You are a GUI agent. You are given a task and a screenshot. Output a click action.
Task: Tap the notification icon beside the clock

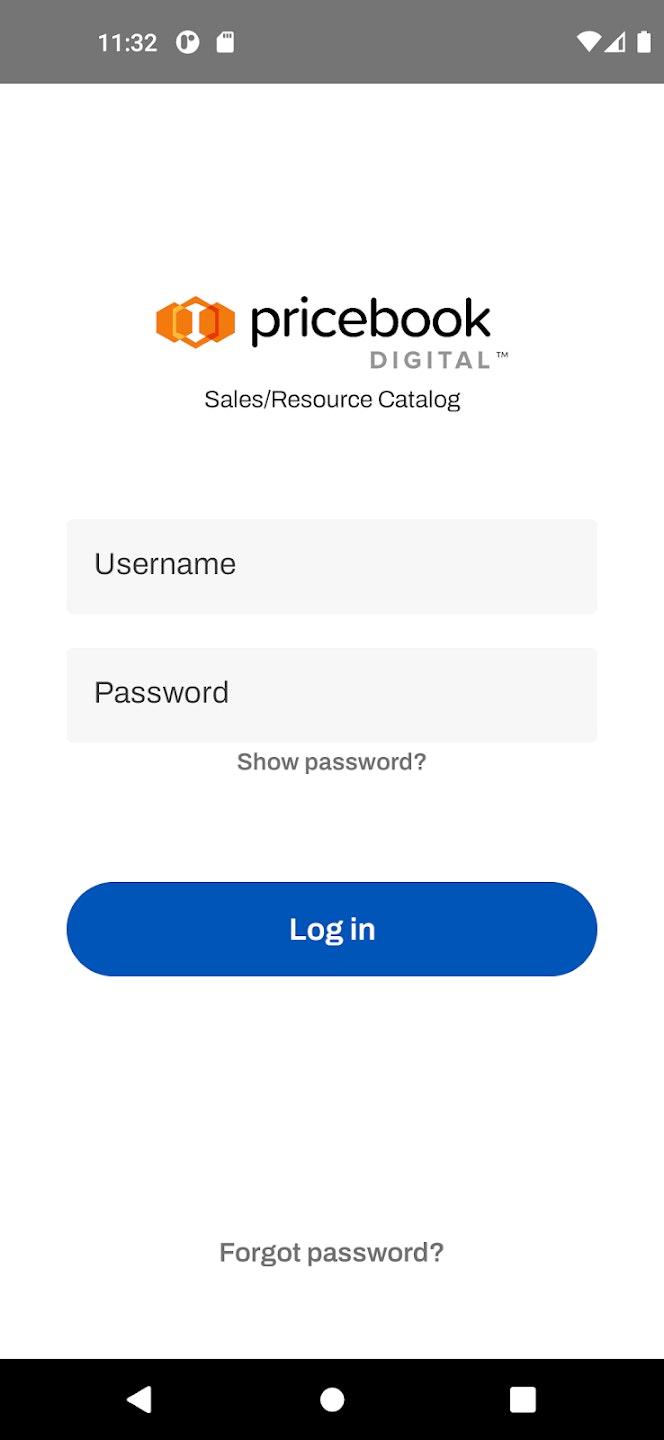coord(189,42)
